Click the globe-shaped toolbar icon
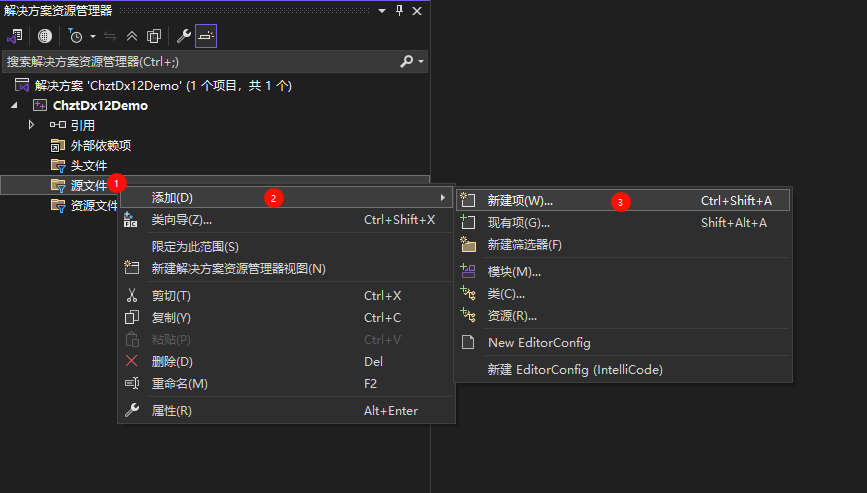Viewport: 867px width, 493px height. click(x=45, y=36)
